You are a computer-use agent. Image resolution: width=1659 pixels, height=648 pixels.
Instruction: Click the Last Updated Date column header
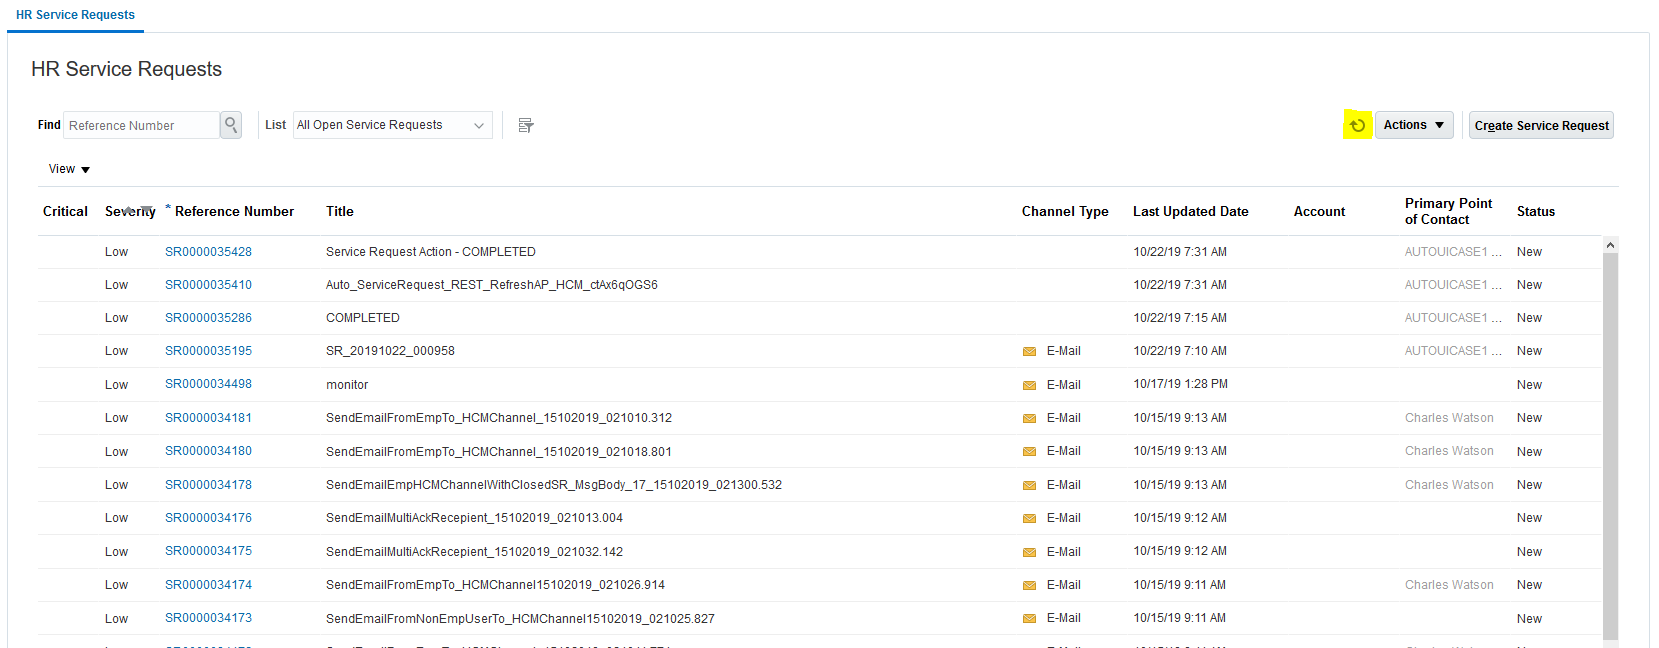1190,211
